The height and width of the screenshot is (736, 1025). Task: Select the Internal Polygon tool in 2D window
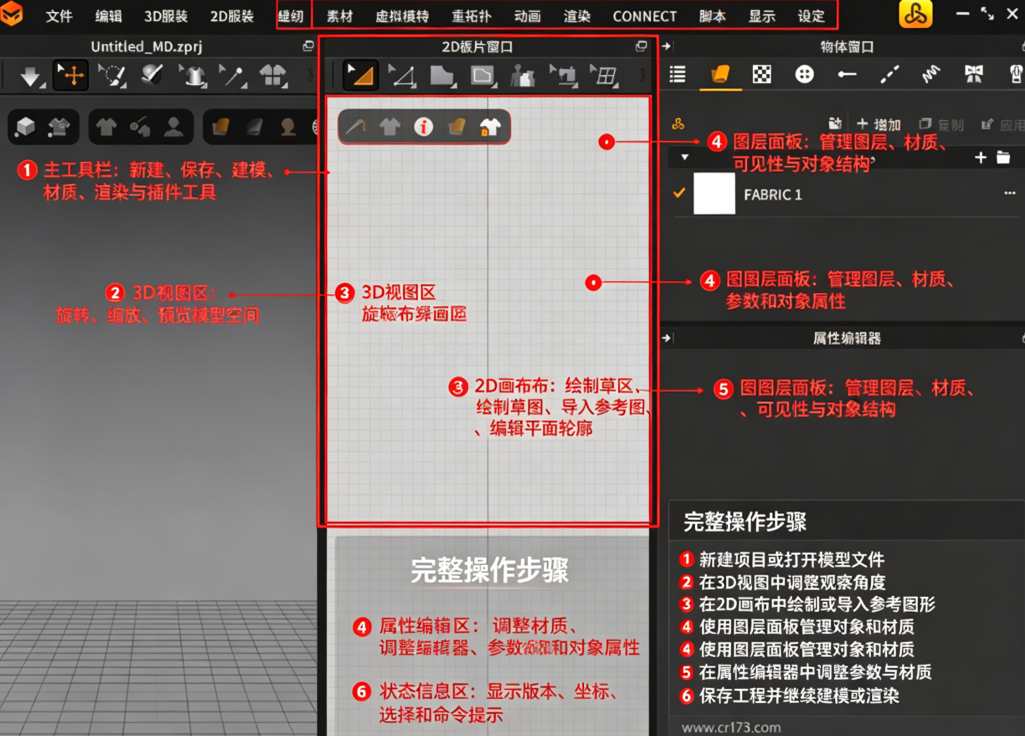483,76
